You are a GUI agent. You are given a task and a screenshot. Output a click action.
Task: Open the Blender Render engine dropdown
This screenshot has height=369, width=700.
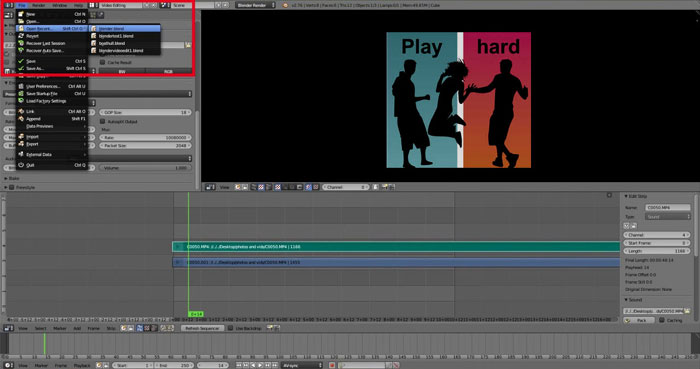[255, 5]
